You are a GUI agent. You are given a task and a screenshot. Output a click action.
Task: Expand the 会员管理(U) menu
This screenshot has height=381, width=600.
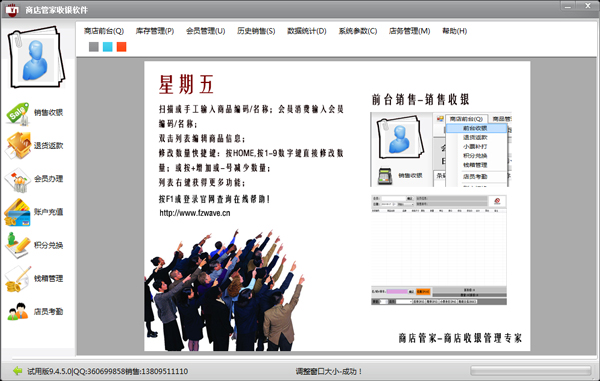click(x=205, y=31)
